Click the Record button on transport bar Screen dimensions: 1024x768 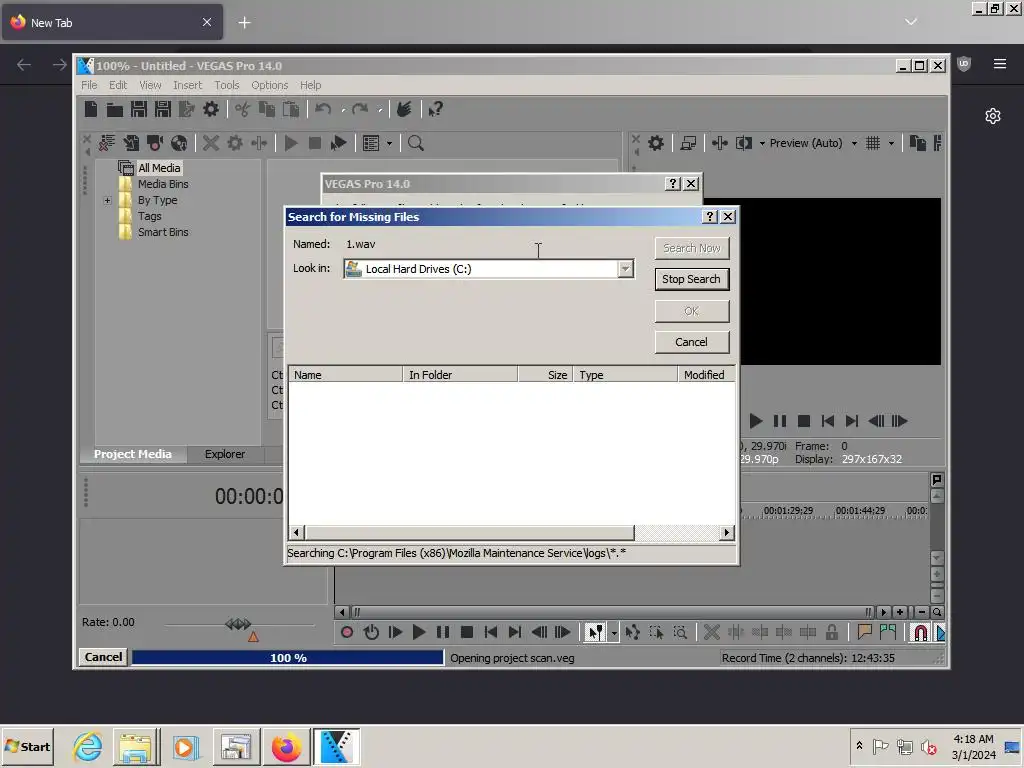coord(347,632)
